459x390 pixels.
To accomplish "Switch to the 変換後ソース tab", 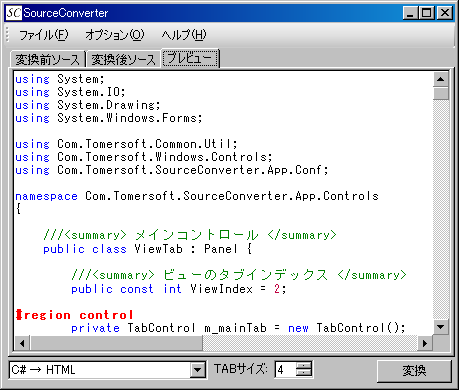I will pos(124,59).
